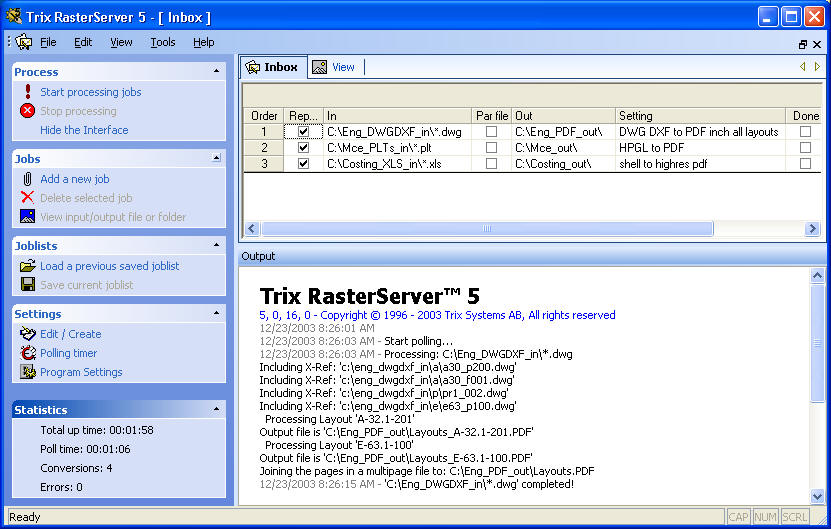This screenshot has width=831, height=529.
Task: Close the child window with the small X
Action: [817, 45]
